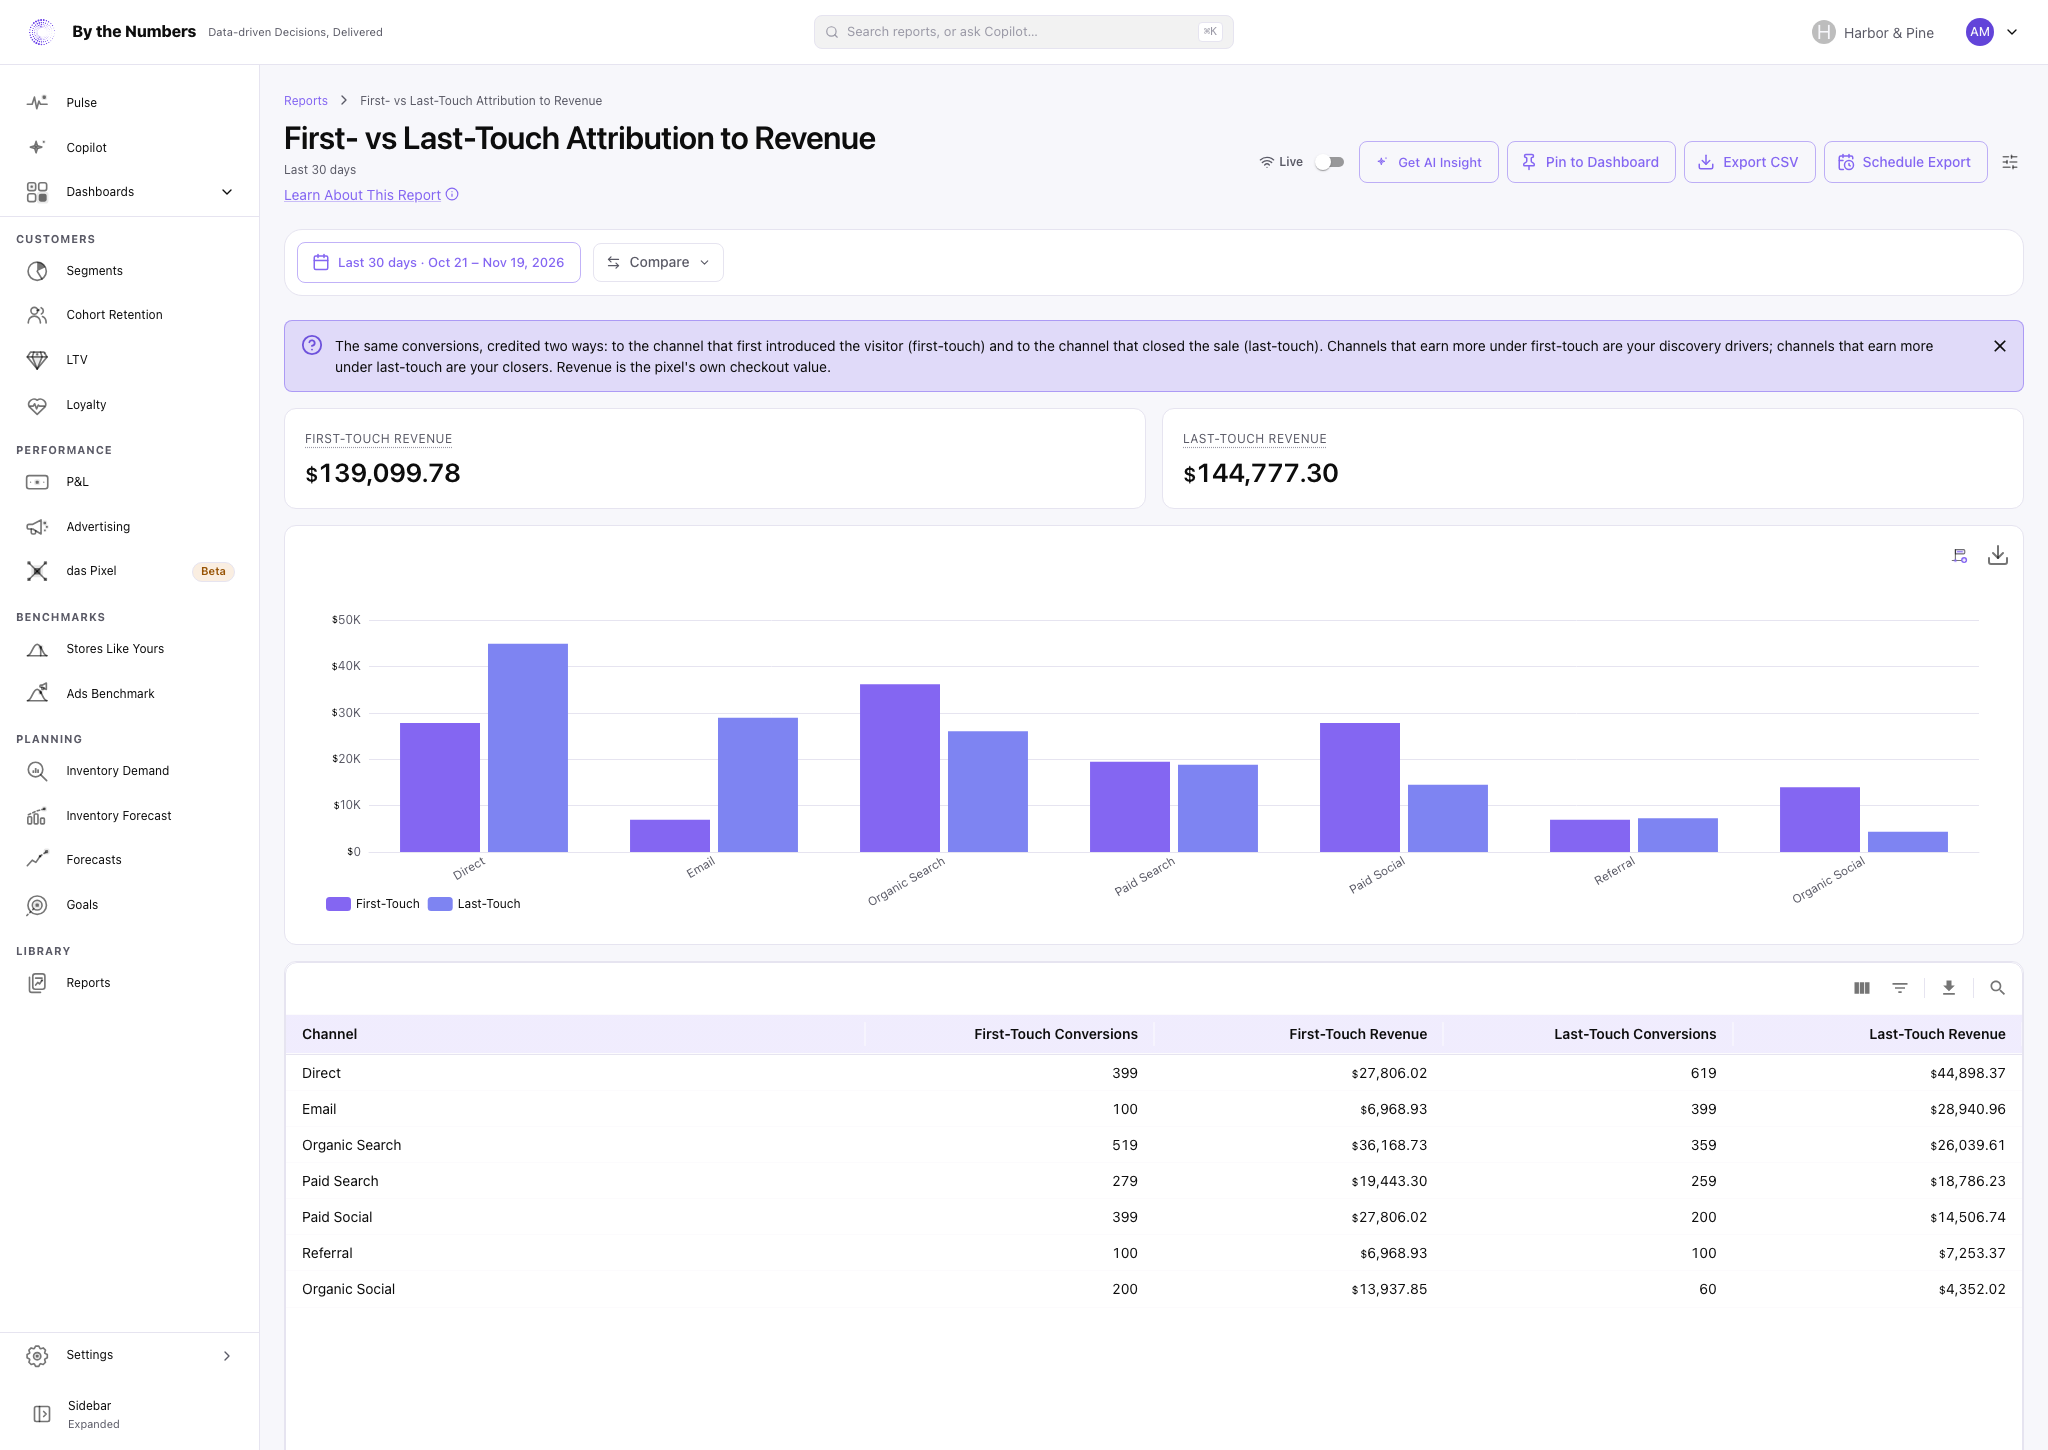Click the Goals target icon
This screenshot has height=1450, width=2048.
(x=37, y=905)
